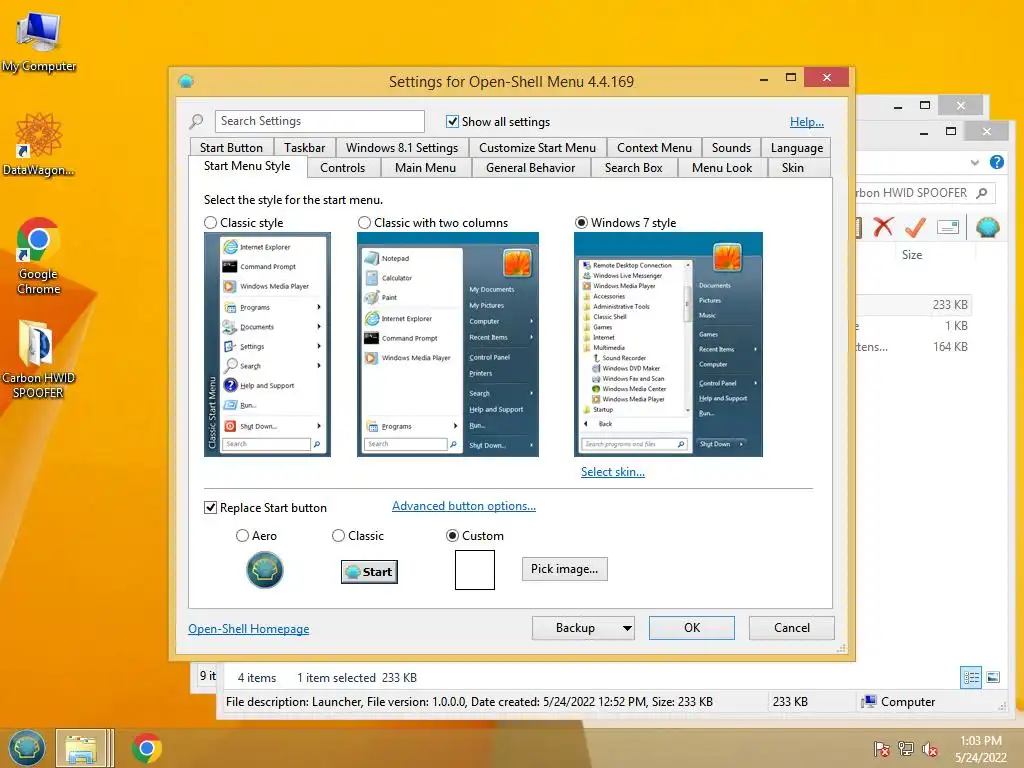Switch to the General Behavior tab
Screen dimensions: 1024x768
pyautogui.click(x=530, y=168)
